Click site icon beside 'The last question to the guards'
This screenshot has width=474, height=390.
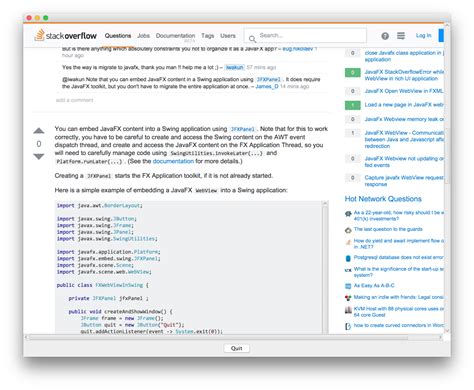point(348,230)
